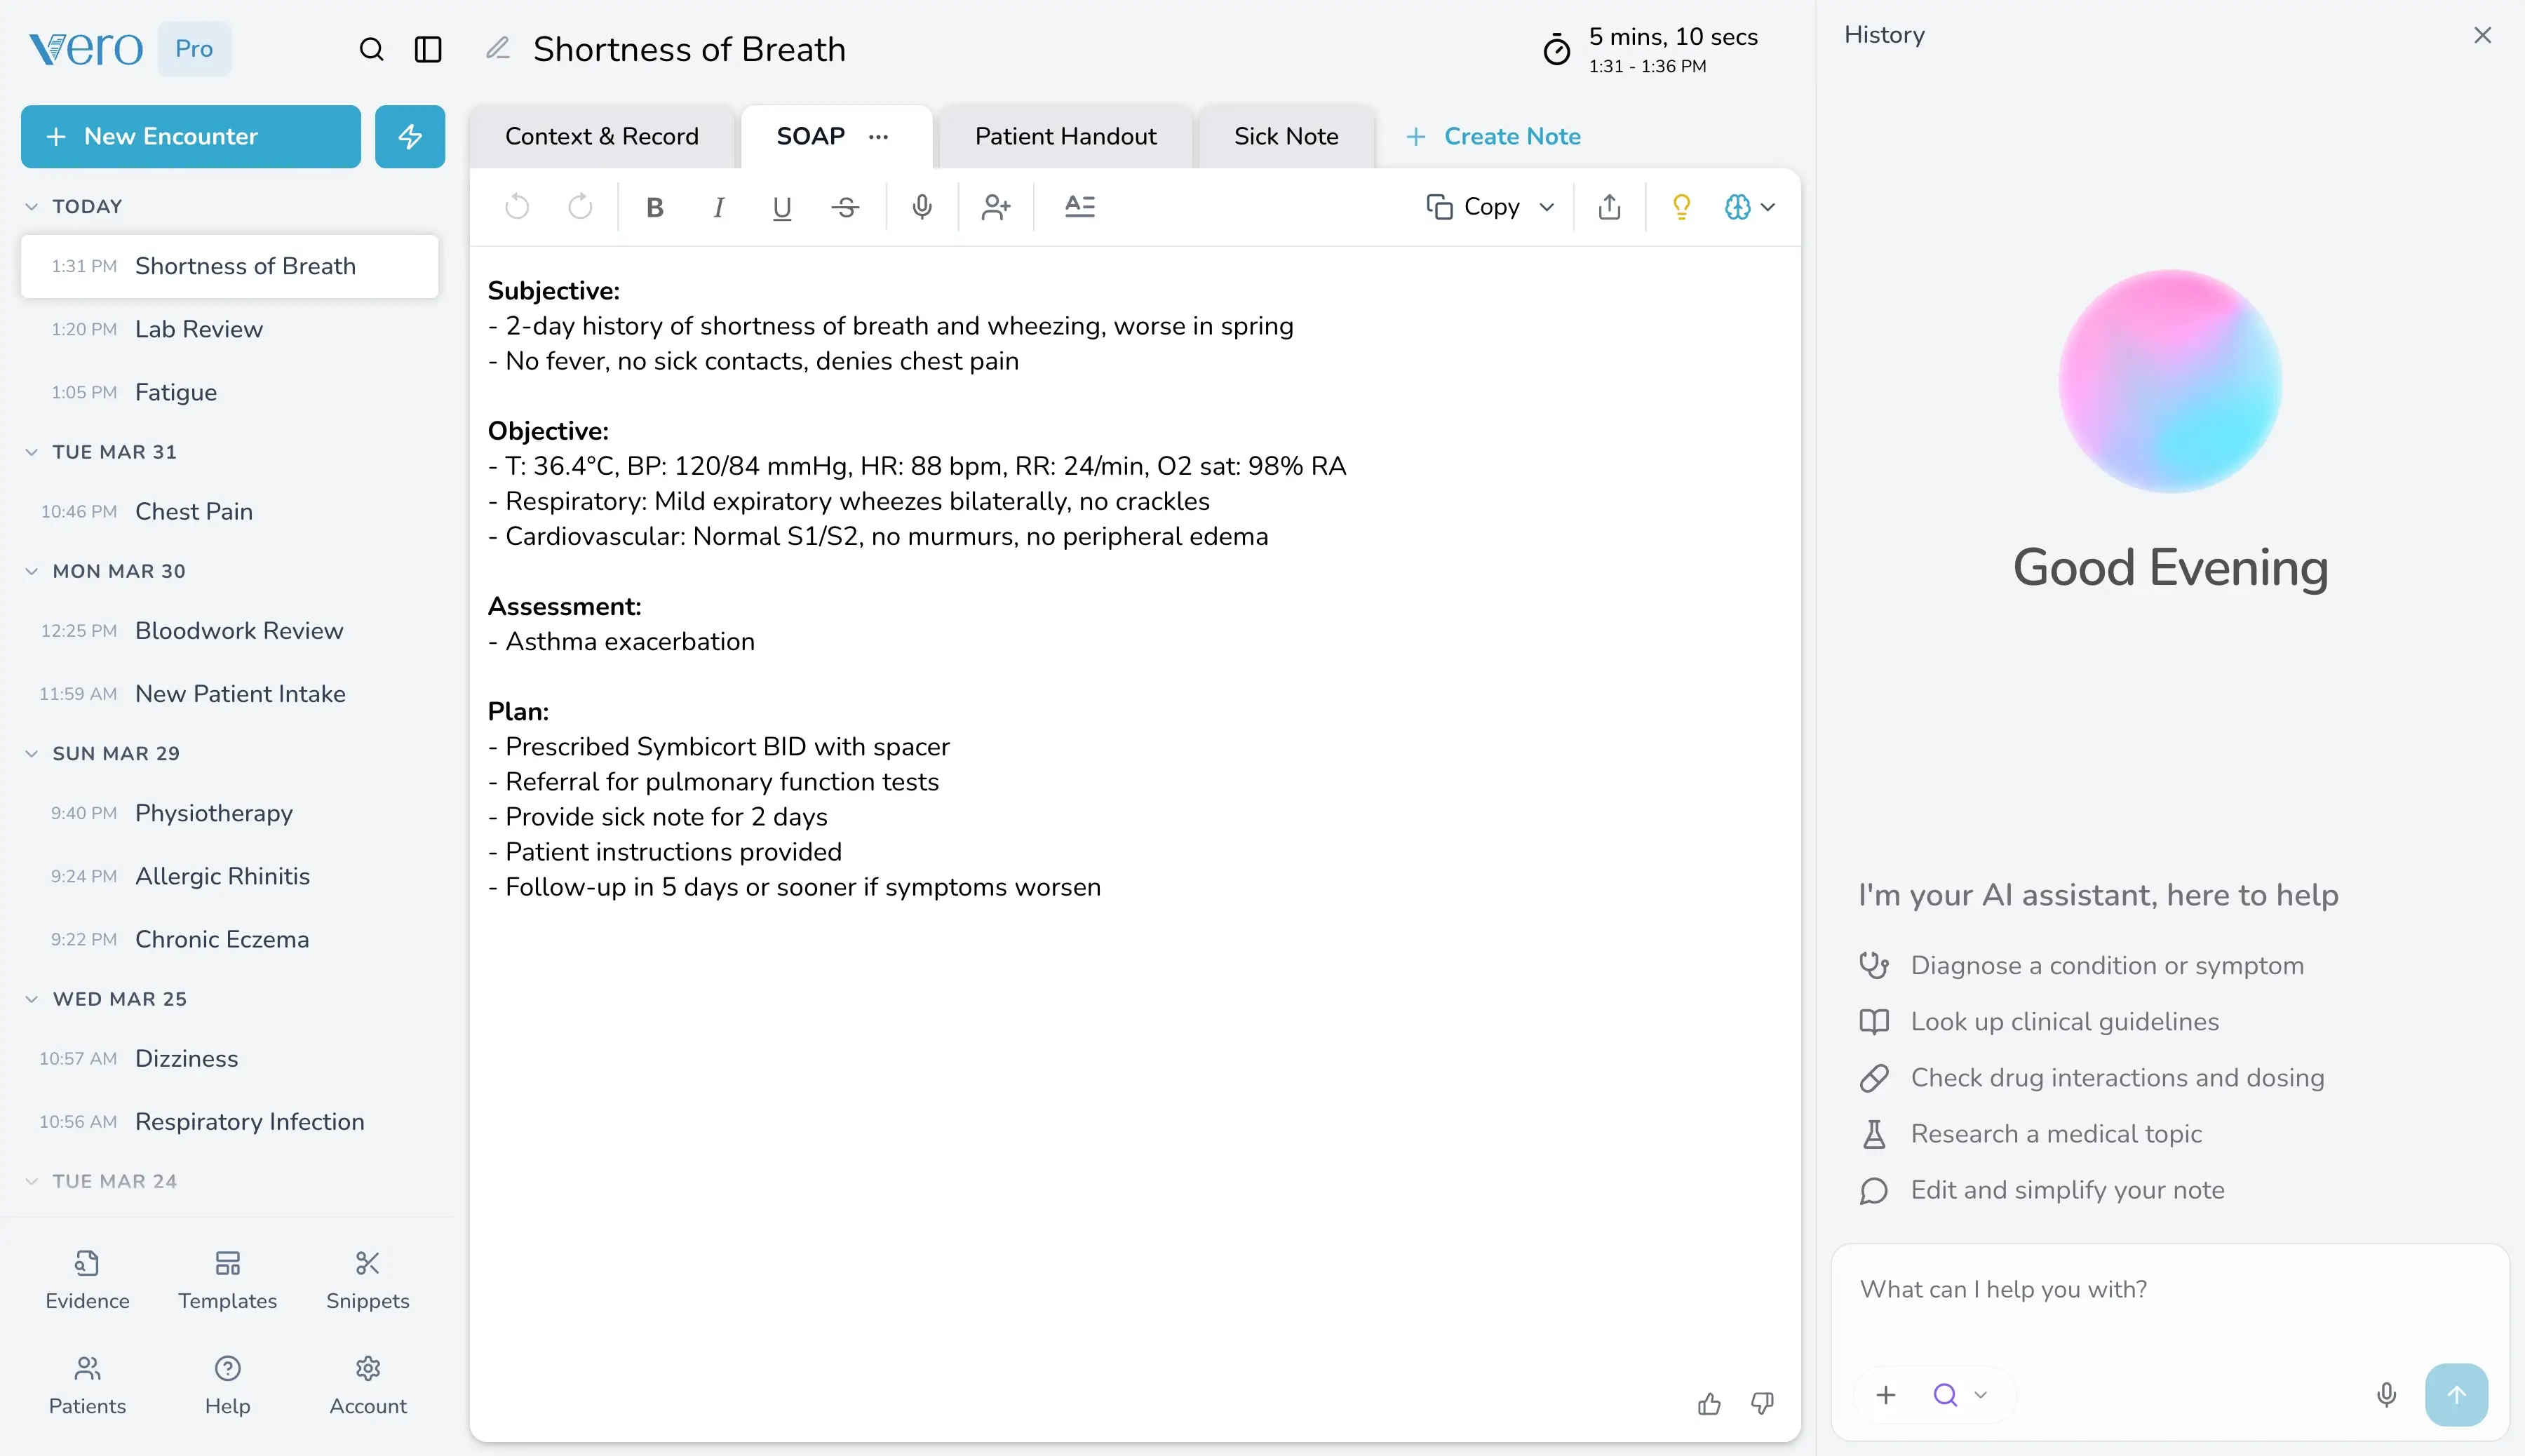Toggle bold formatting in the note editor

tap(654, 207)
